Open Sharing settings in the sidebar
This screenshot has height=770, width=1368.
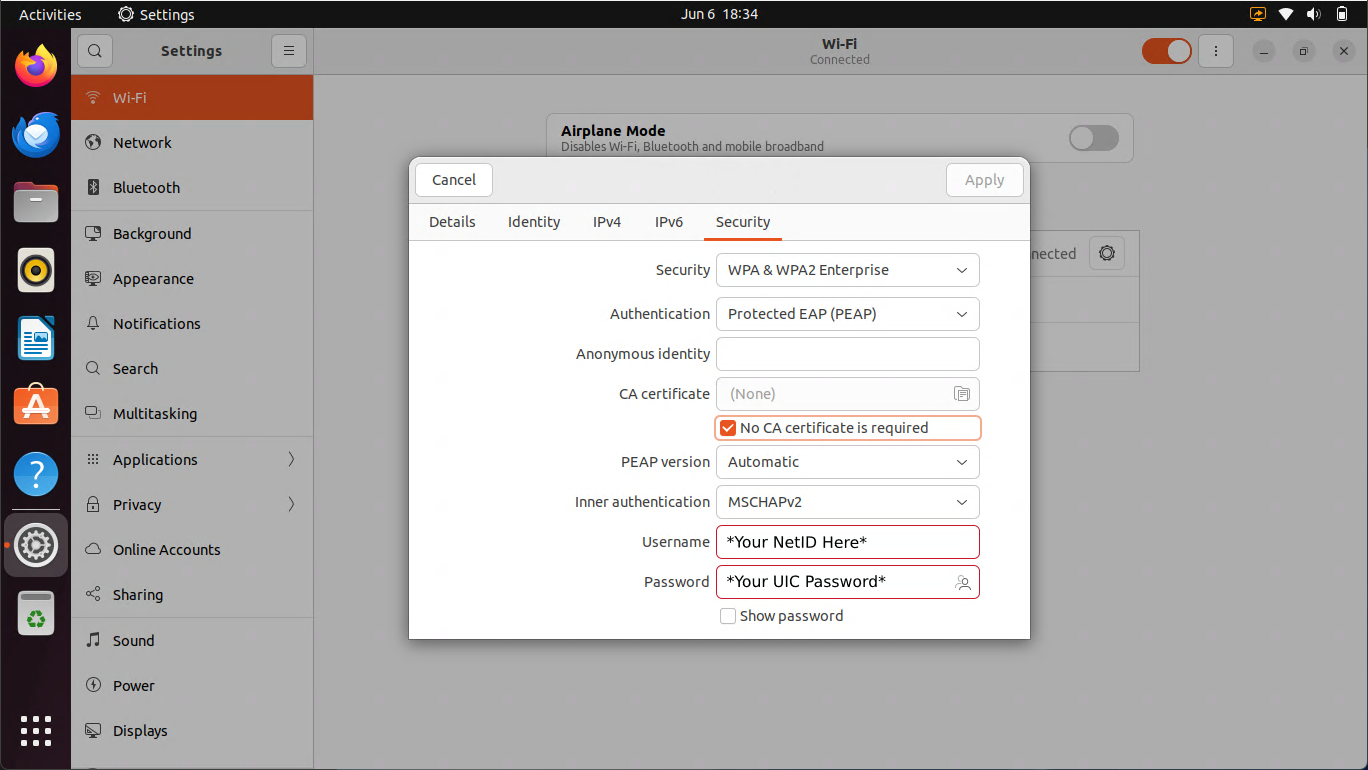(x=192, y=595)
